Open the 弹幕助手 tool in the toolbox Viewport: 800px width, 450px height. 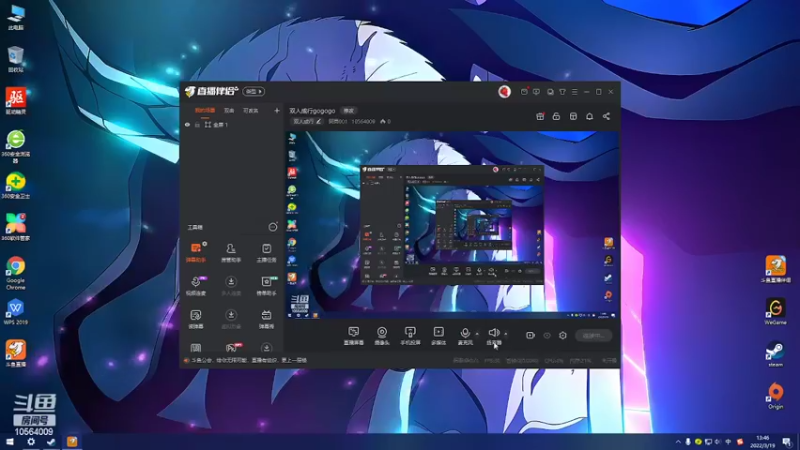tap(196, 253)
